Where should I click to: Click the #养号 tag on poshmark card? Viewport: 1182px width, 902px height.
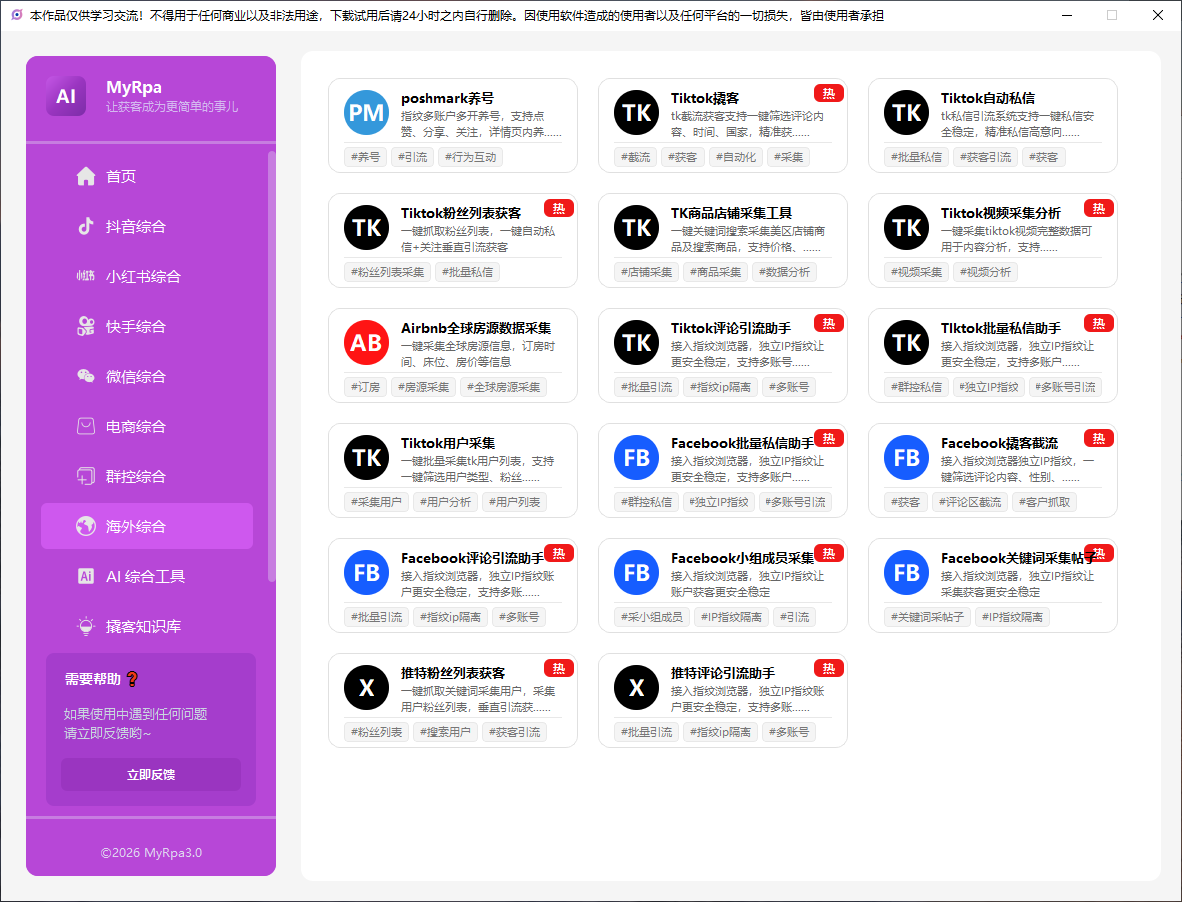(366, 157)
